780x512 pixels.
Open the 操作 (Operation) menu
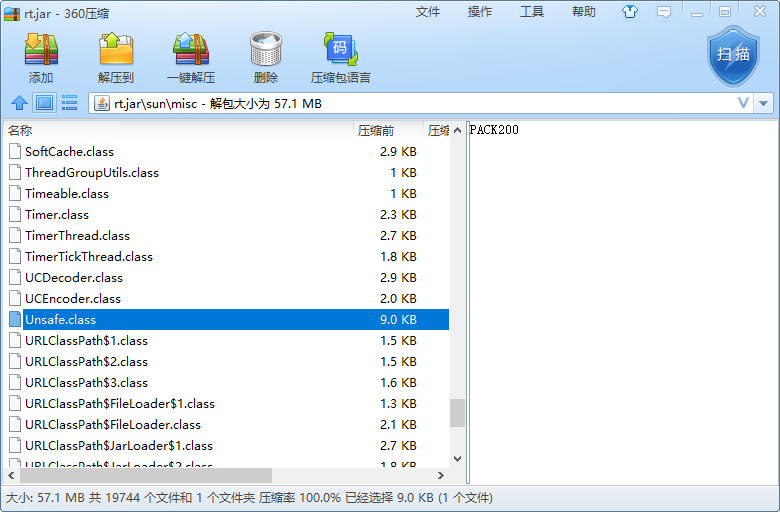coord(480,11)
